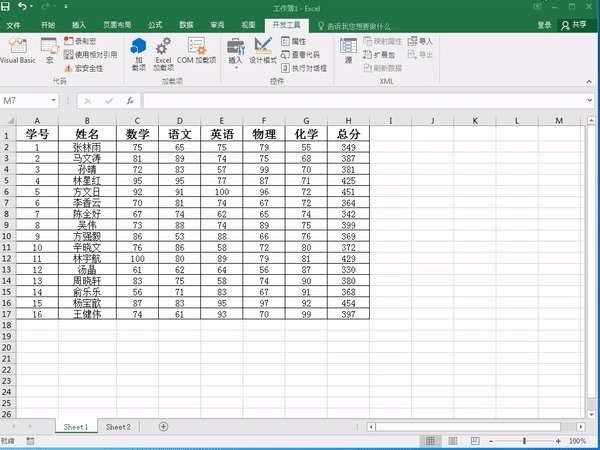Open the Name Box dropdown arrow
This screenshot has width=600, height=450.
(x=53, y=101)
